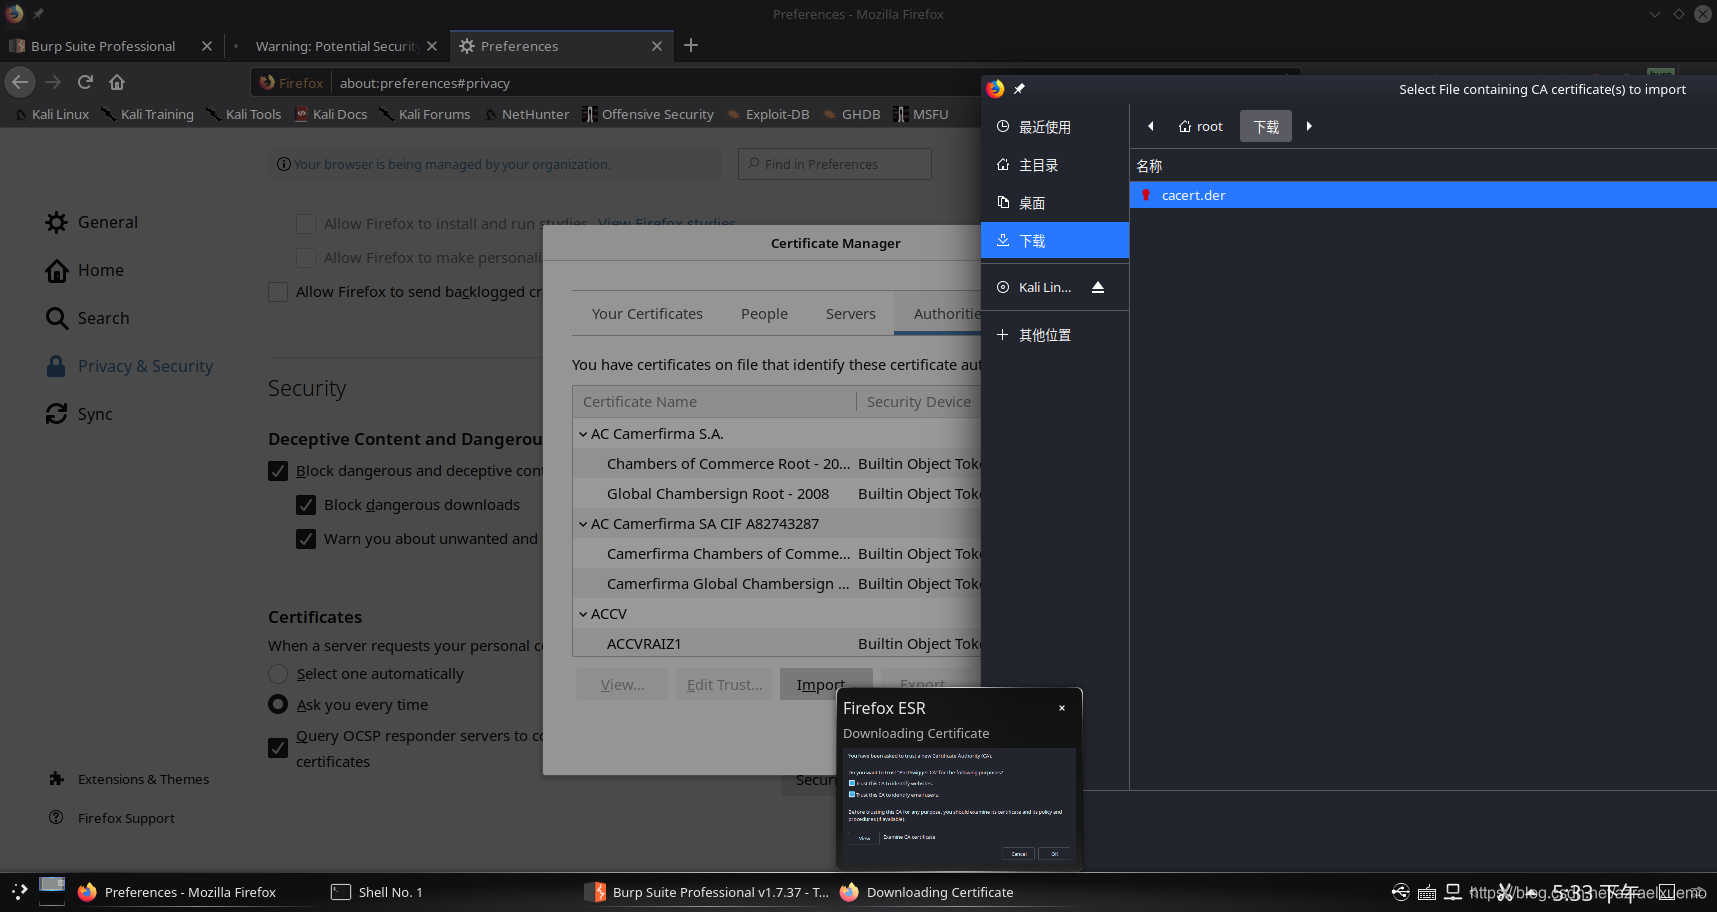Collapse AC Camerfirma SA CIF A82743287 group

[x=583, y=524]
